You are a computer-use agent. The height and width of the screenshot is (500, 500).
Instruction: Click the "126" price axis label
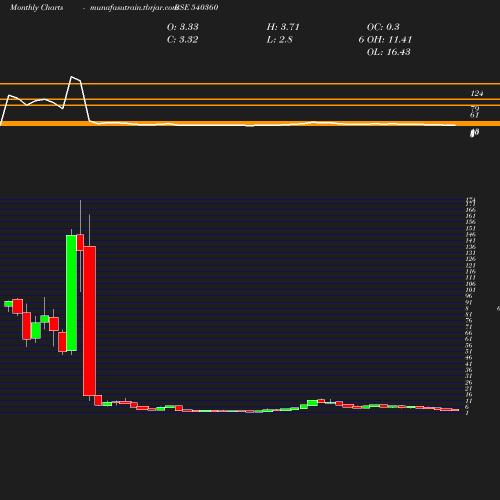(x=471, y=259)
